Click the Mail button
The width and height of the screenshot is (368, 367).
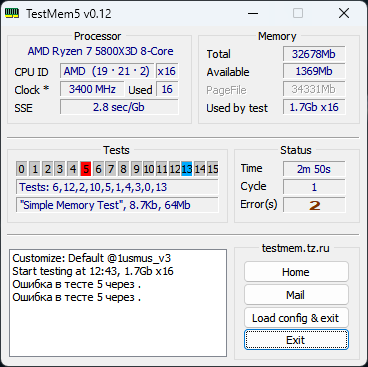tap(296, 295)
